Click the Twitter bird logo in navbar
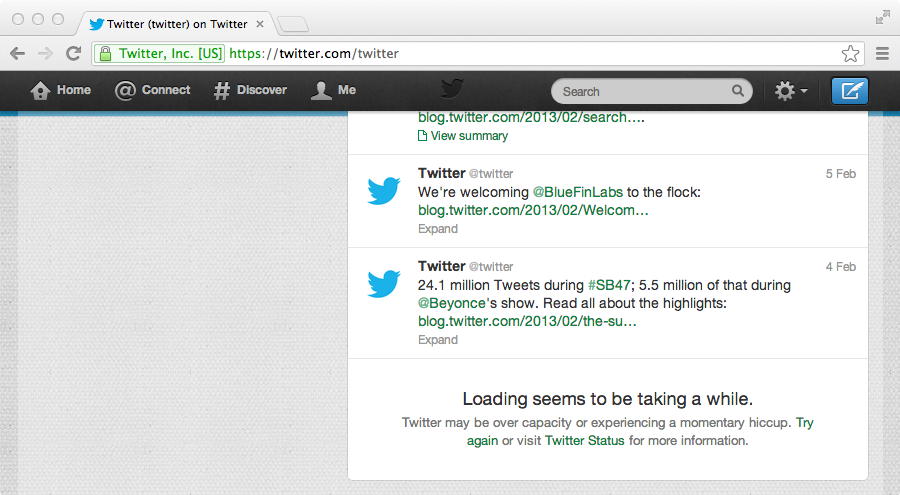This screenshot has height=495, width=900. click(x=452, y=89)
